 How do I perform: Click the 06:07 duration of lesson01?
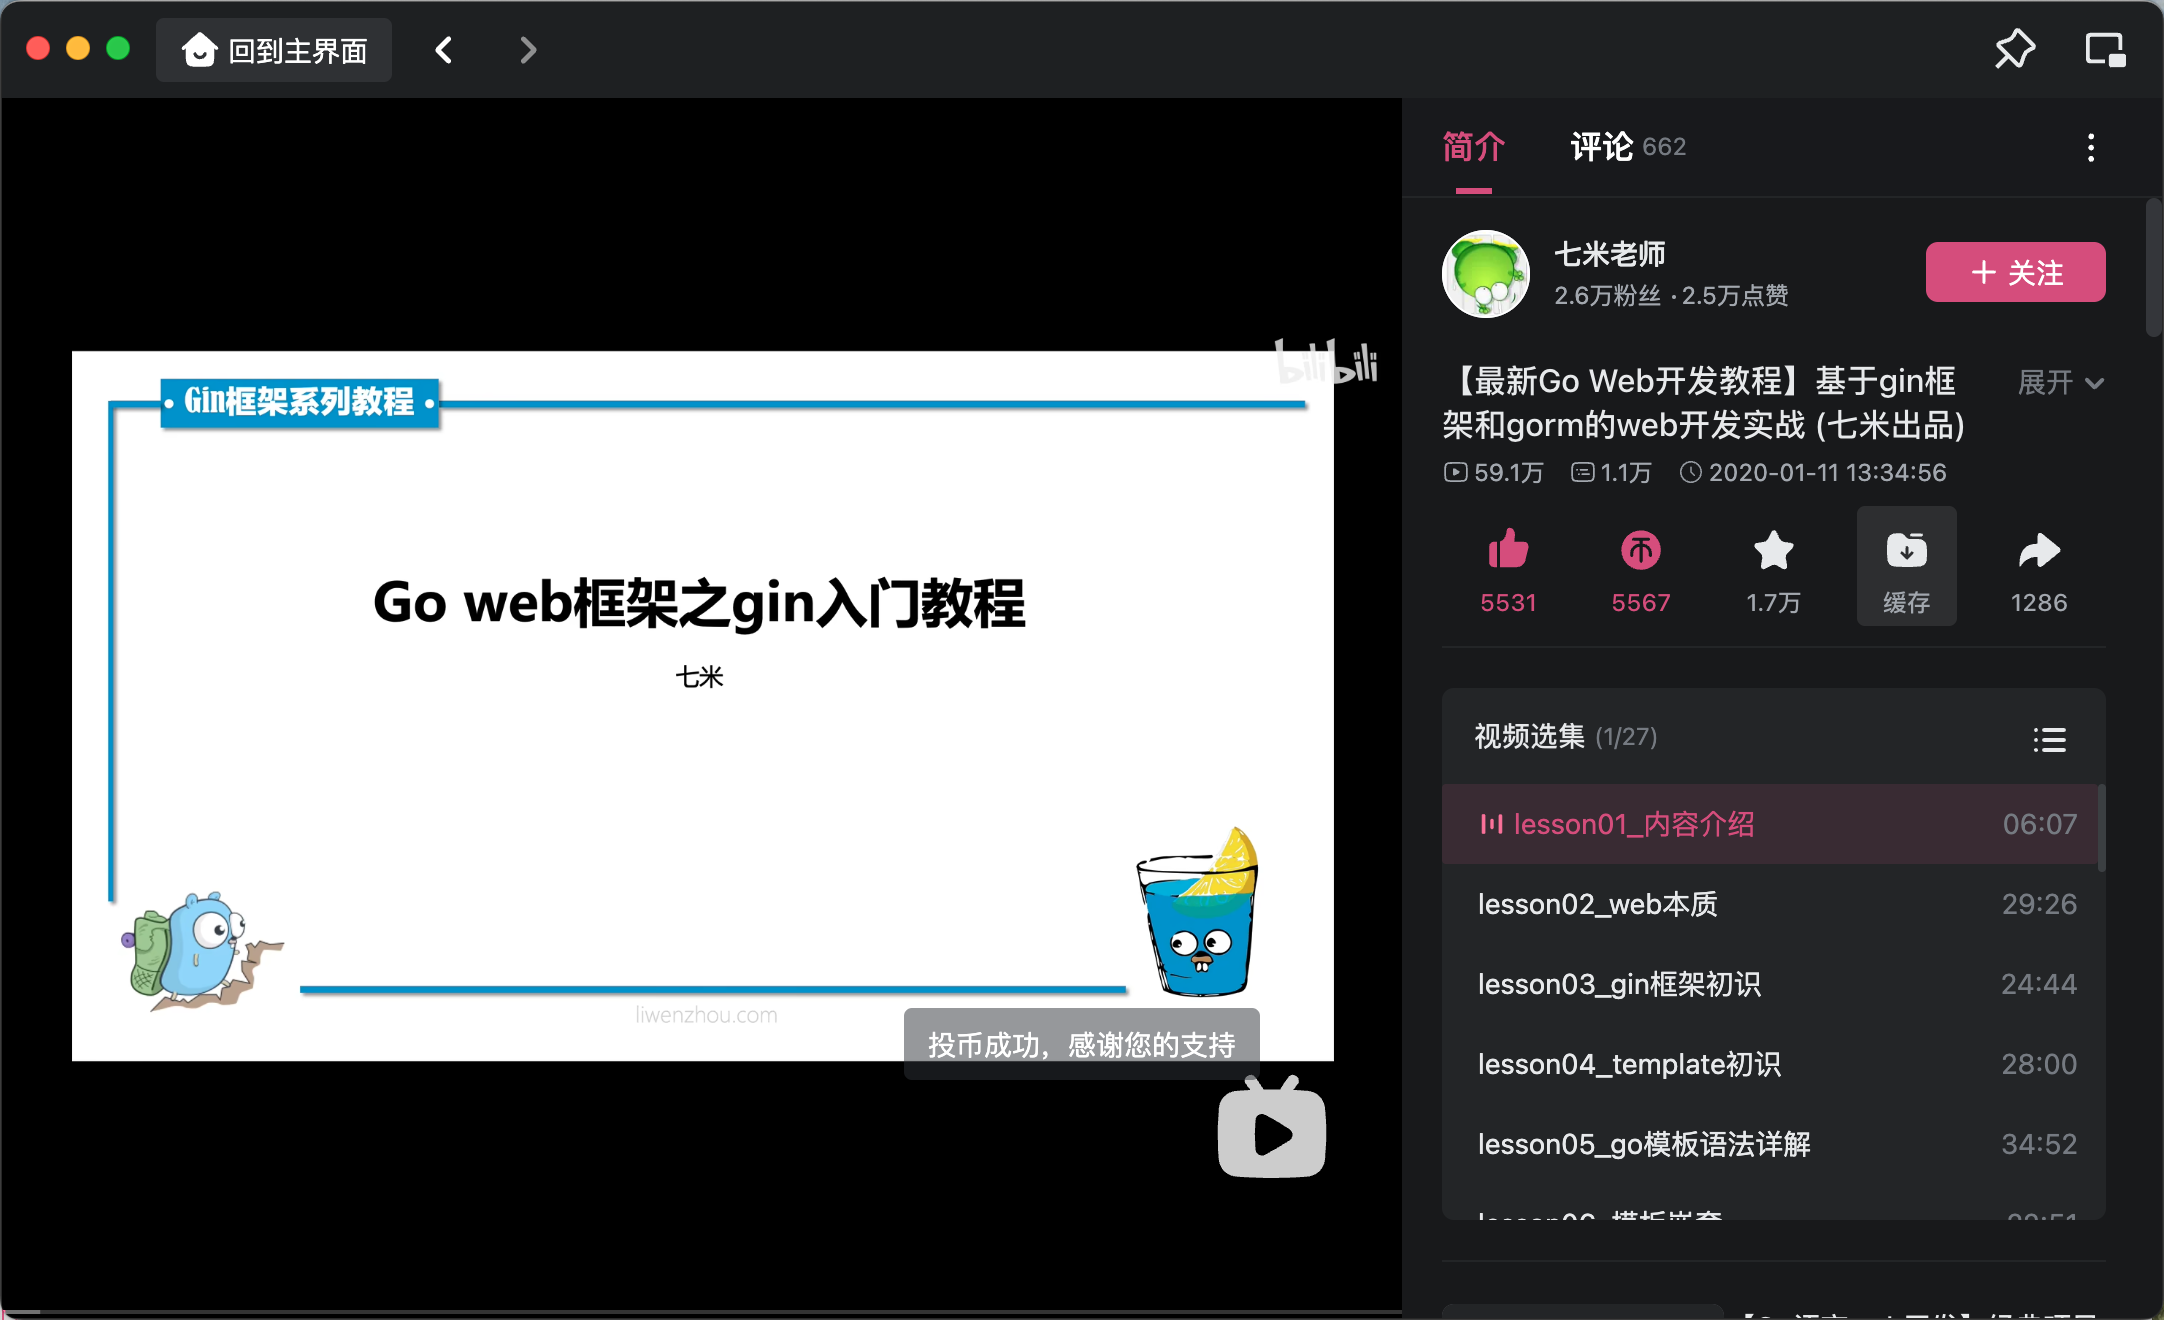[x=2039, y=824]
